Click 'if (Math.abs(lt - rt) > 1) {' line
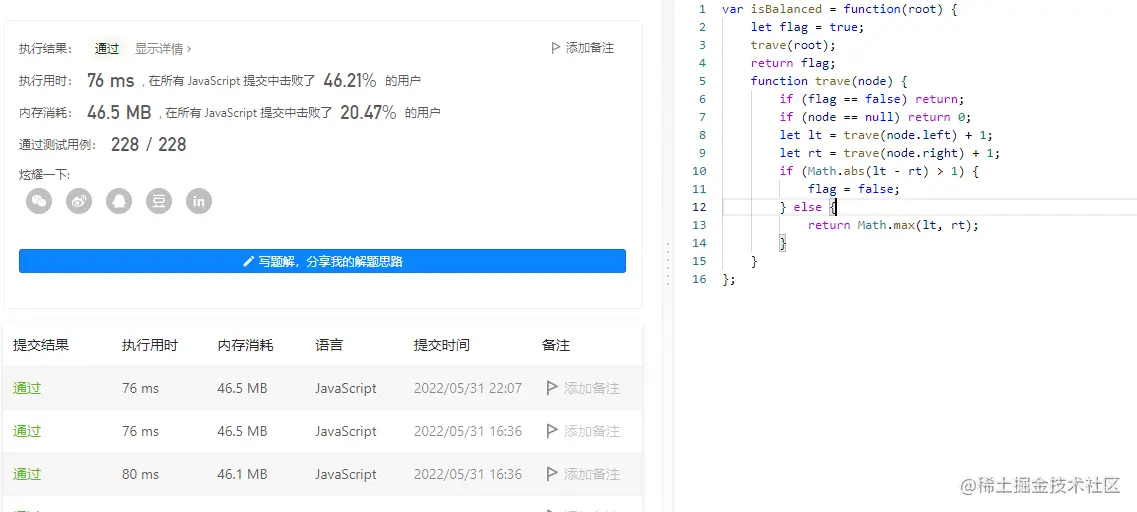This screenshot has width=1137, height=512. pyautogui.click(x=879, y=171)
